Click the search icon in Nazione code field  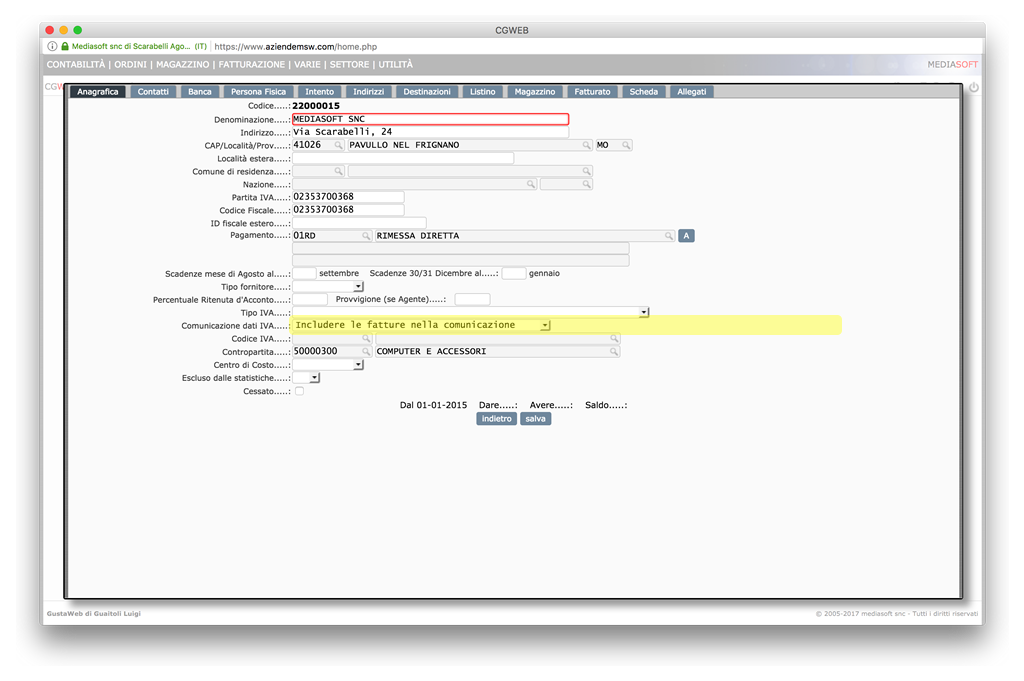coord(586,184)
